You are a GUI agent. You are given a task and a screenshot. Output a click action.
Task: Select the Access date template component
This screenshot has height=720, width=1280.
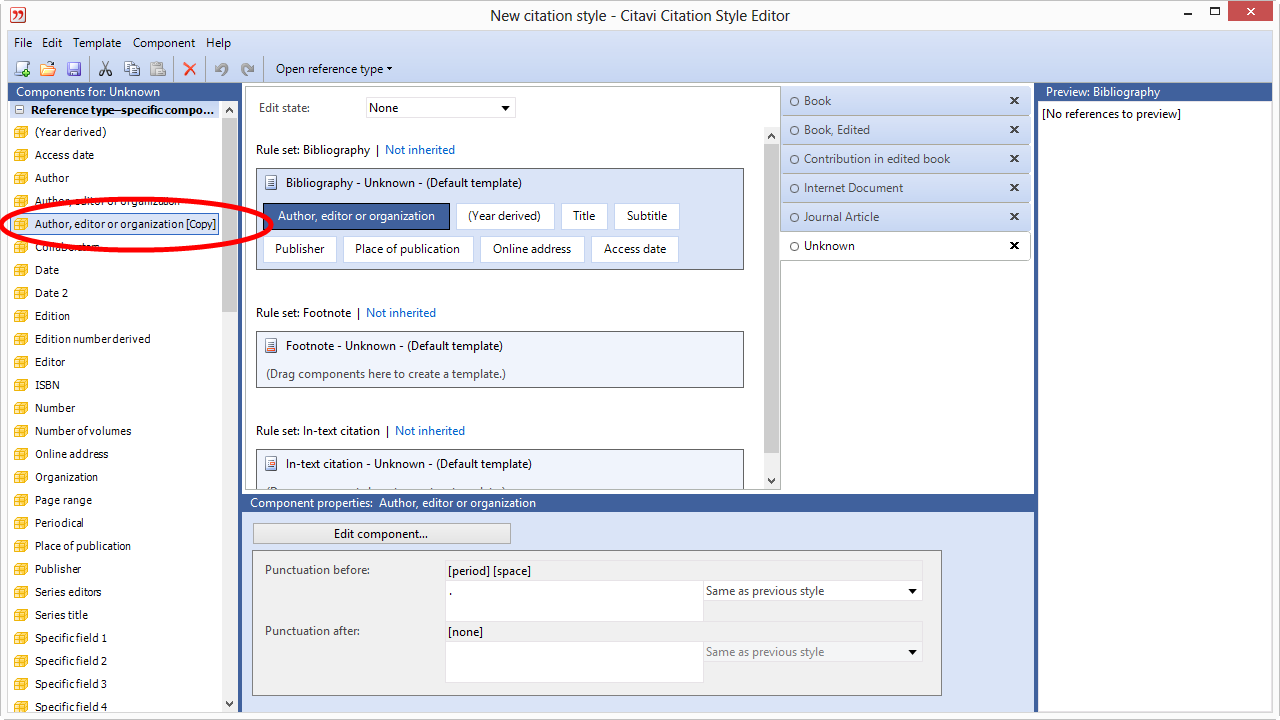[635, 249]
